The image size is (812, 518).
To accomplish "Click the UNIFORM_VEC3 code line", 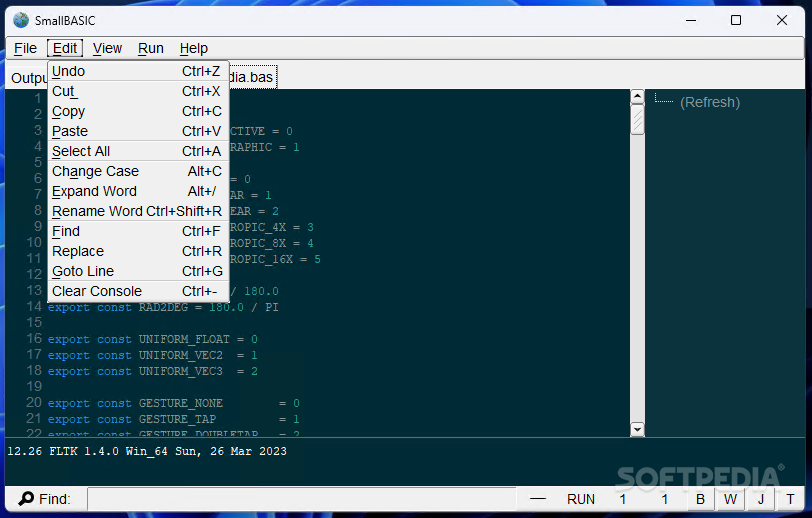I will [x=153, y=371].
